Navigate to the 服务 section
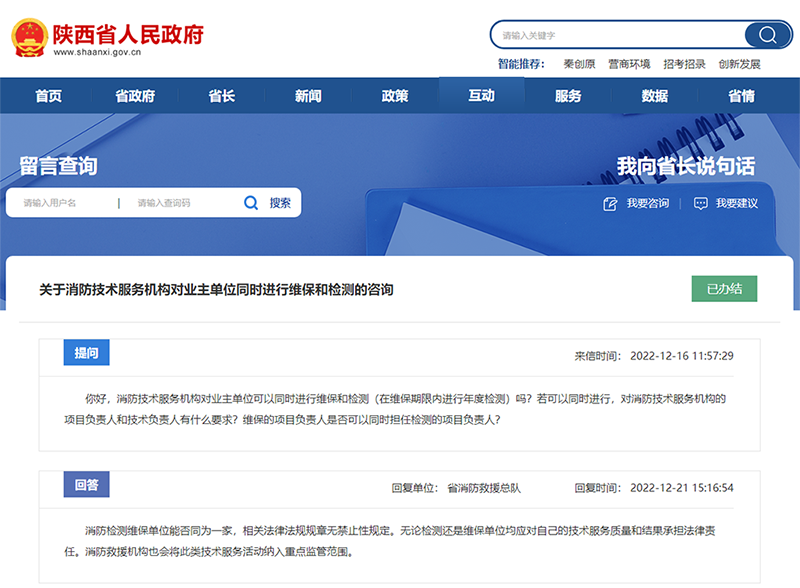 click(568, 96)
